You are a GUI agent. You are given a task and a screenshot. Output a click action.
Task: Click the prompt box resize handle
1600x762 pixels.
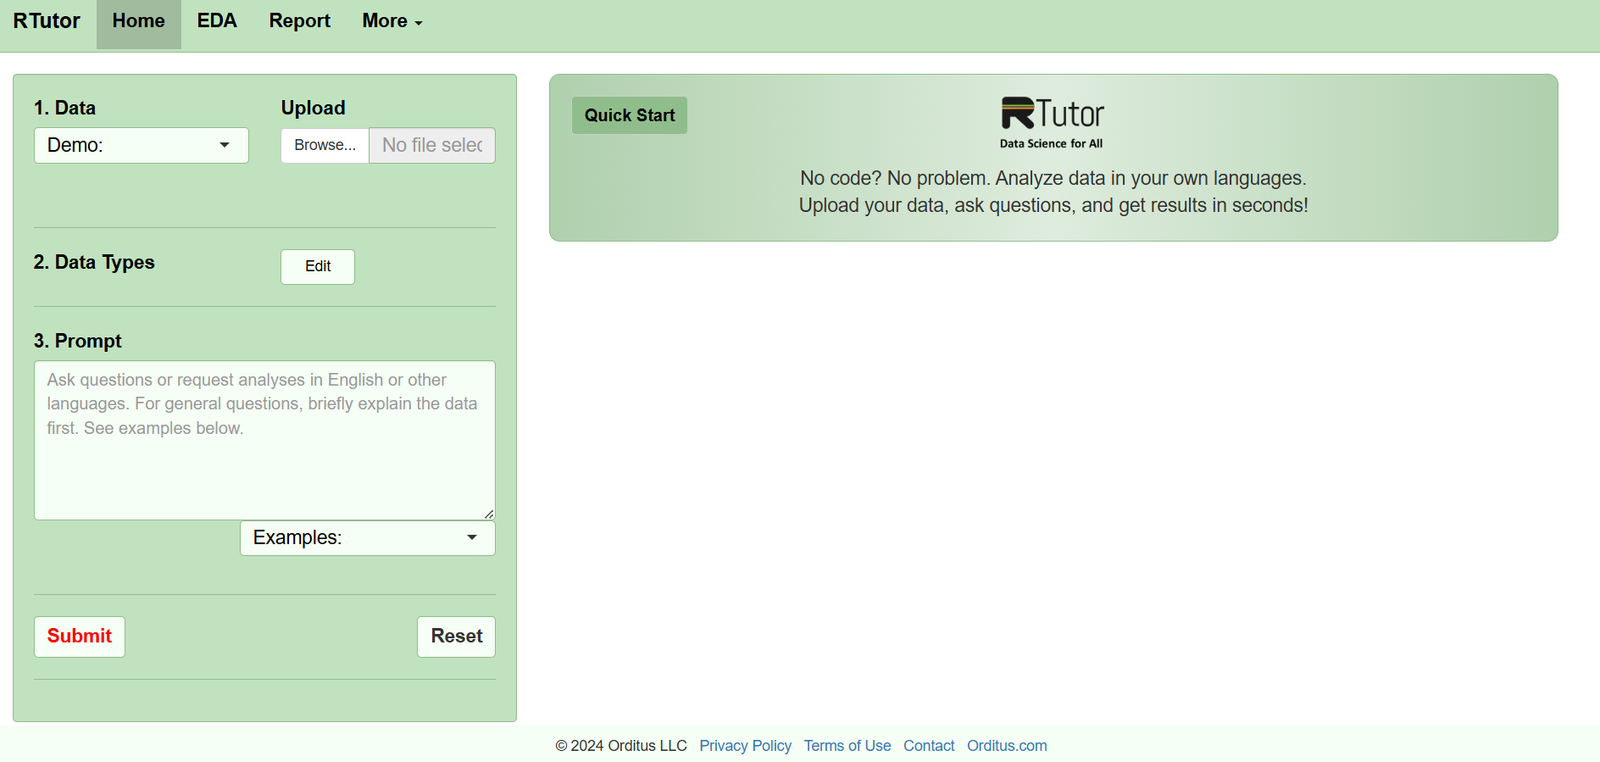[x=489, y=514]
